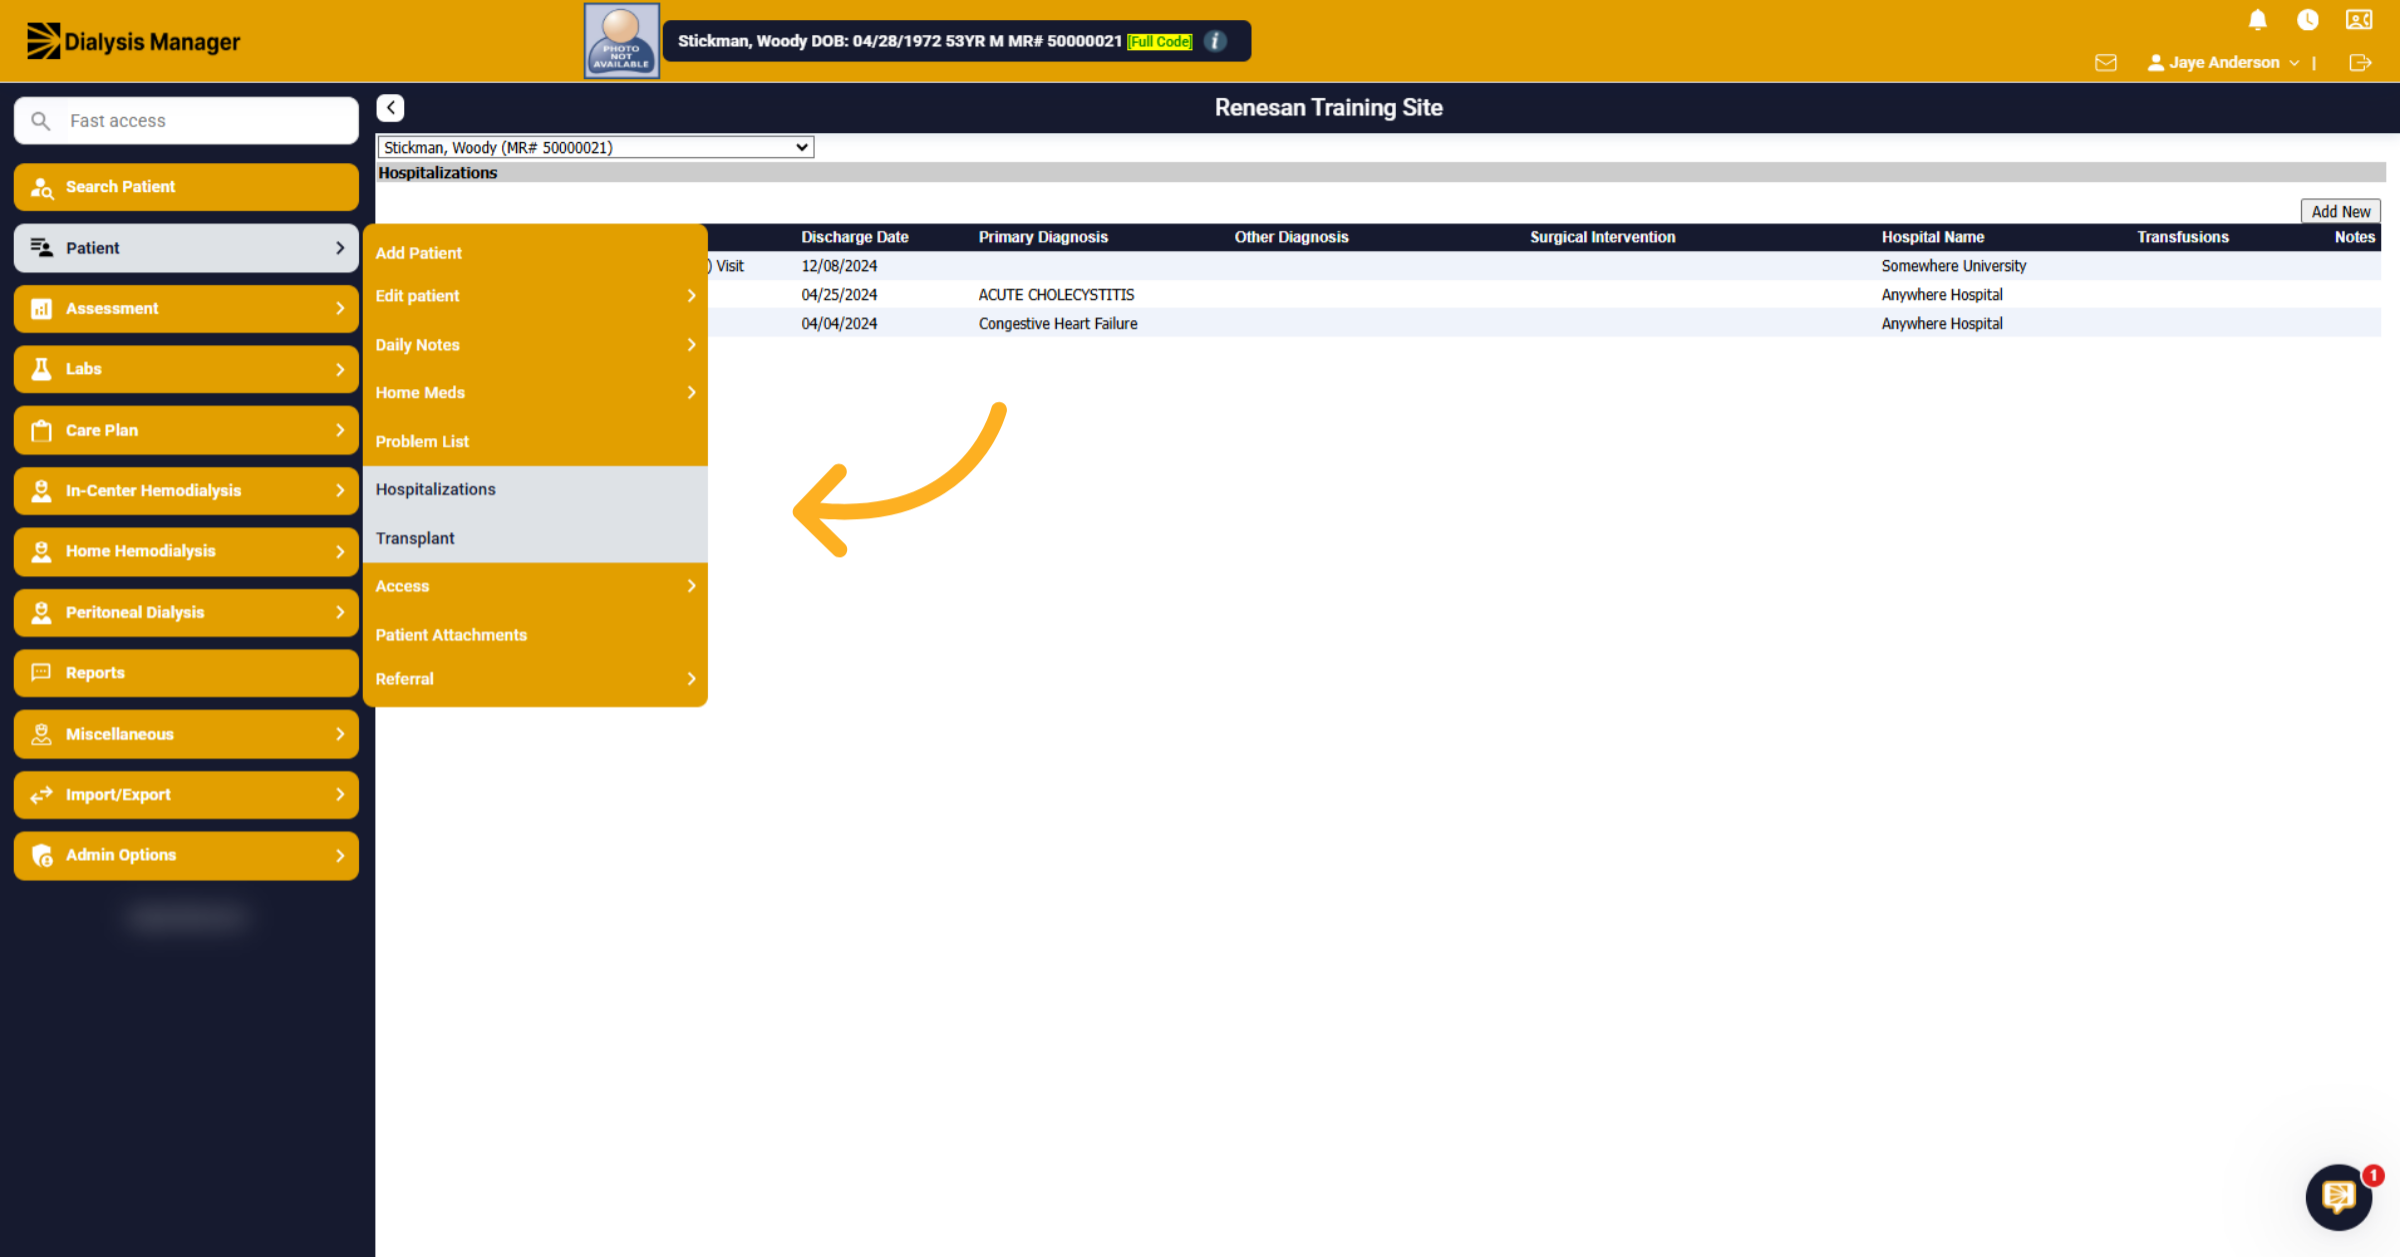Image resolution: width=2400 pixels, height=1257 pixels.
Task: Expand the Edit patient submenu
Action: [535, 296]
